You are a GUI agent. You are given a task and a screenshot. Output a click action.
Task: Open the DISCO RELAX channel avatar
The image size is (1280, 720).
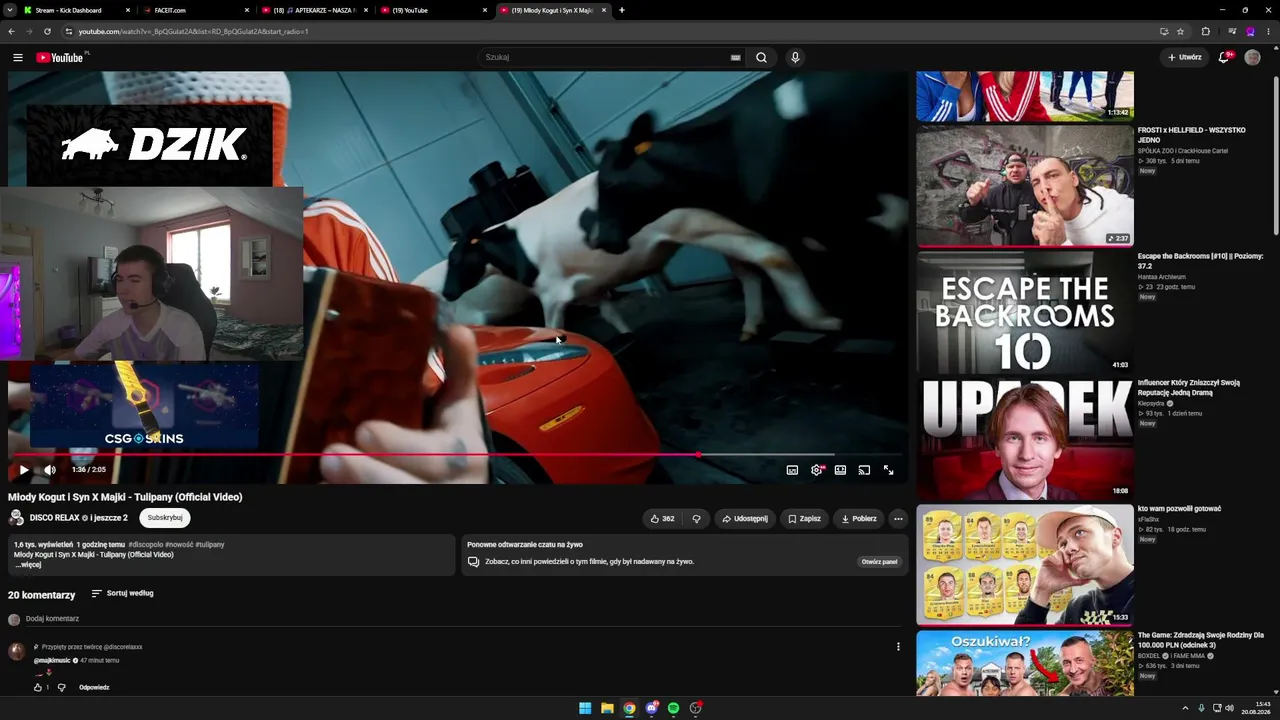(16, 518)
